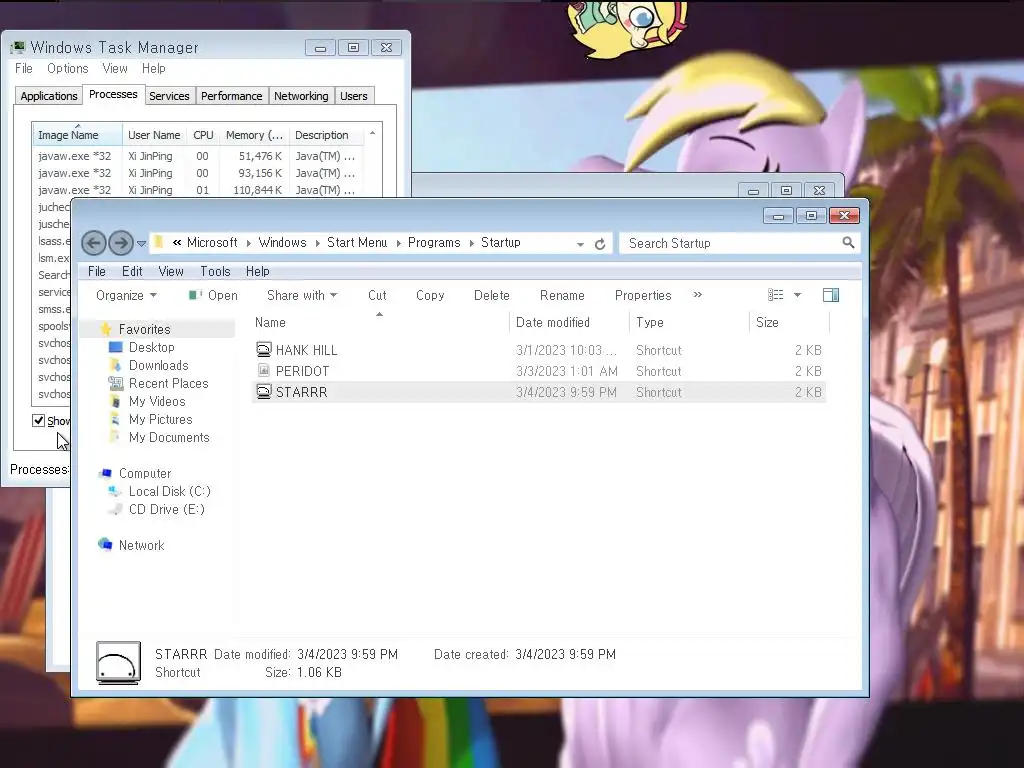1024x768 pixels.
Task: Click the magnifier search icon
Action: pyautogui.click(x=848, y=242)
